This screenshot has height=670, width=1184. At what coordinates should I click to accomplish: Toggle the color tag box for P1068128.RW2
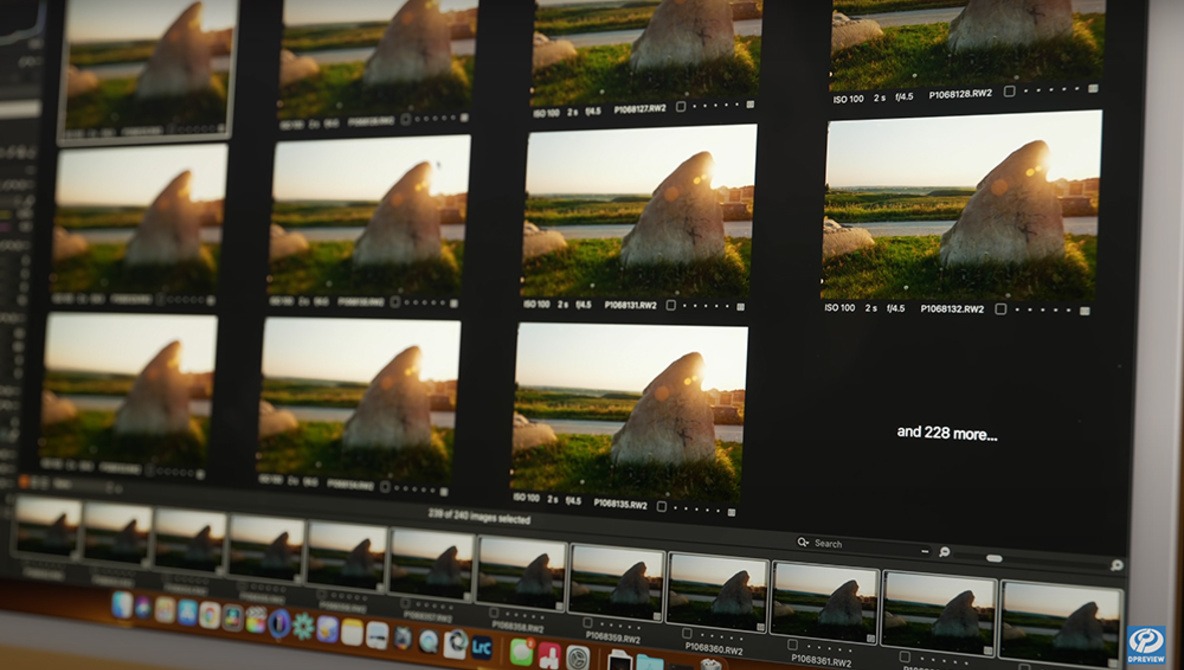point(1009,91)
